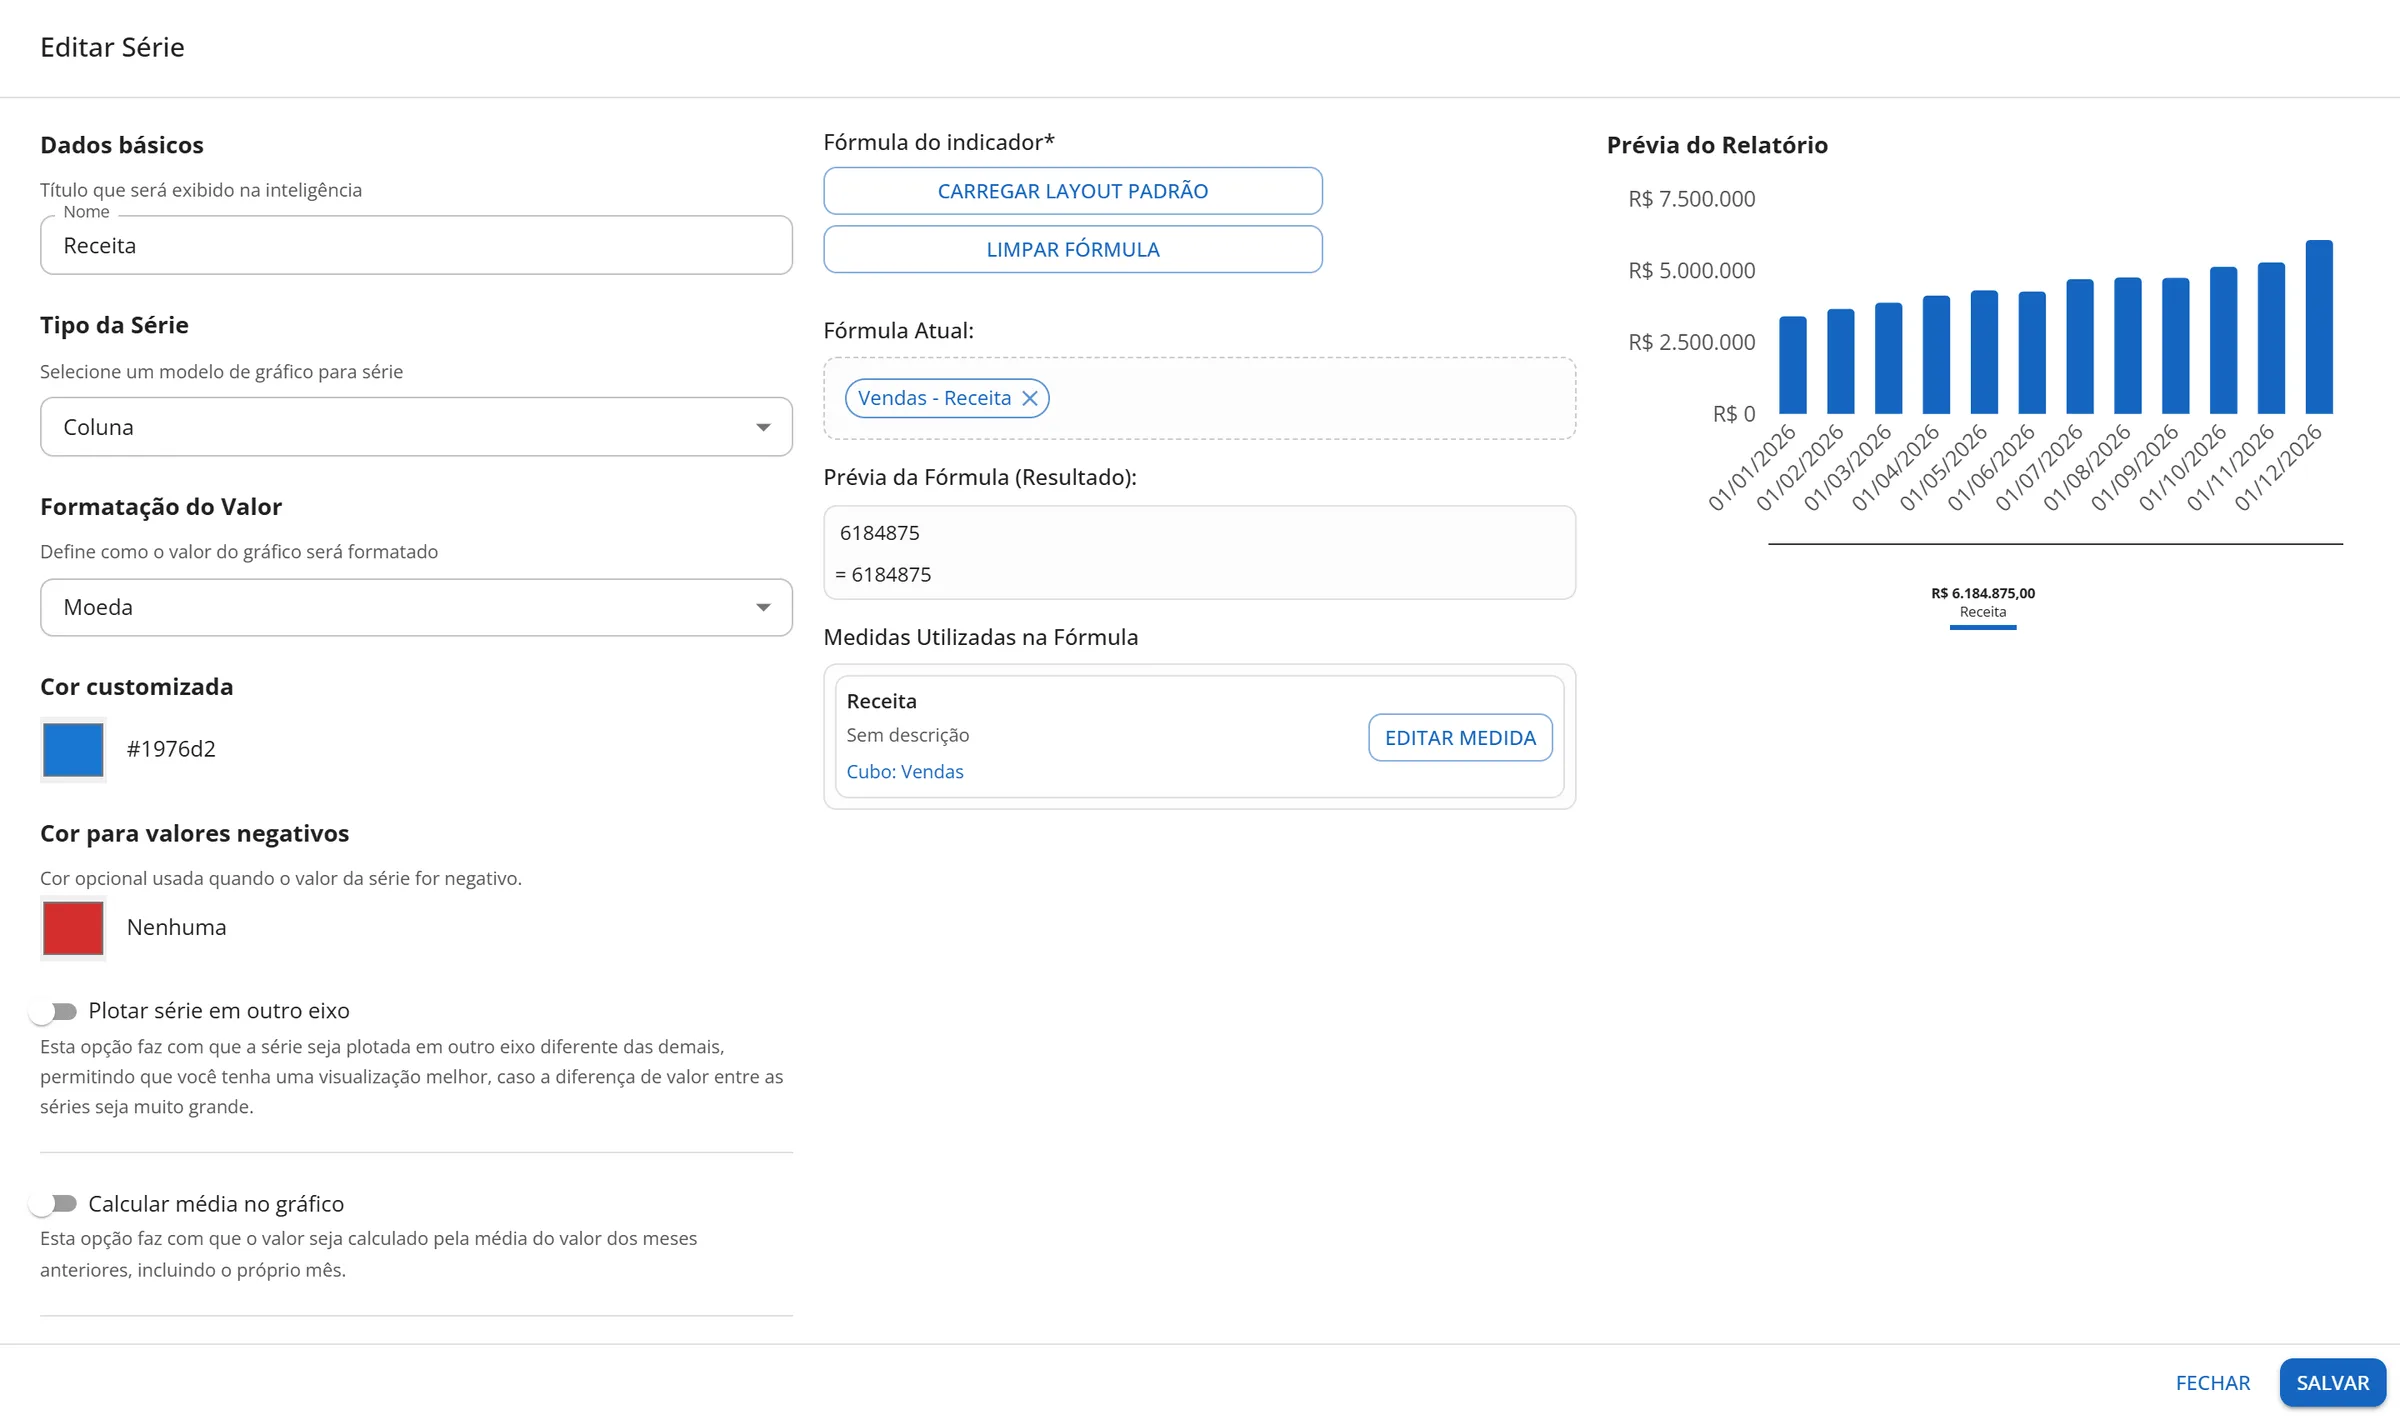Click the Cubo: Vendas link
The width and height of the screenshot is (2400, 1420).
tap(905, 772)
